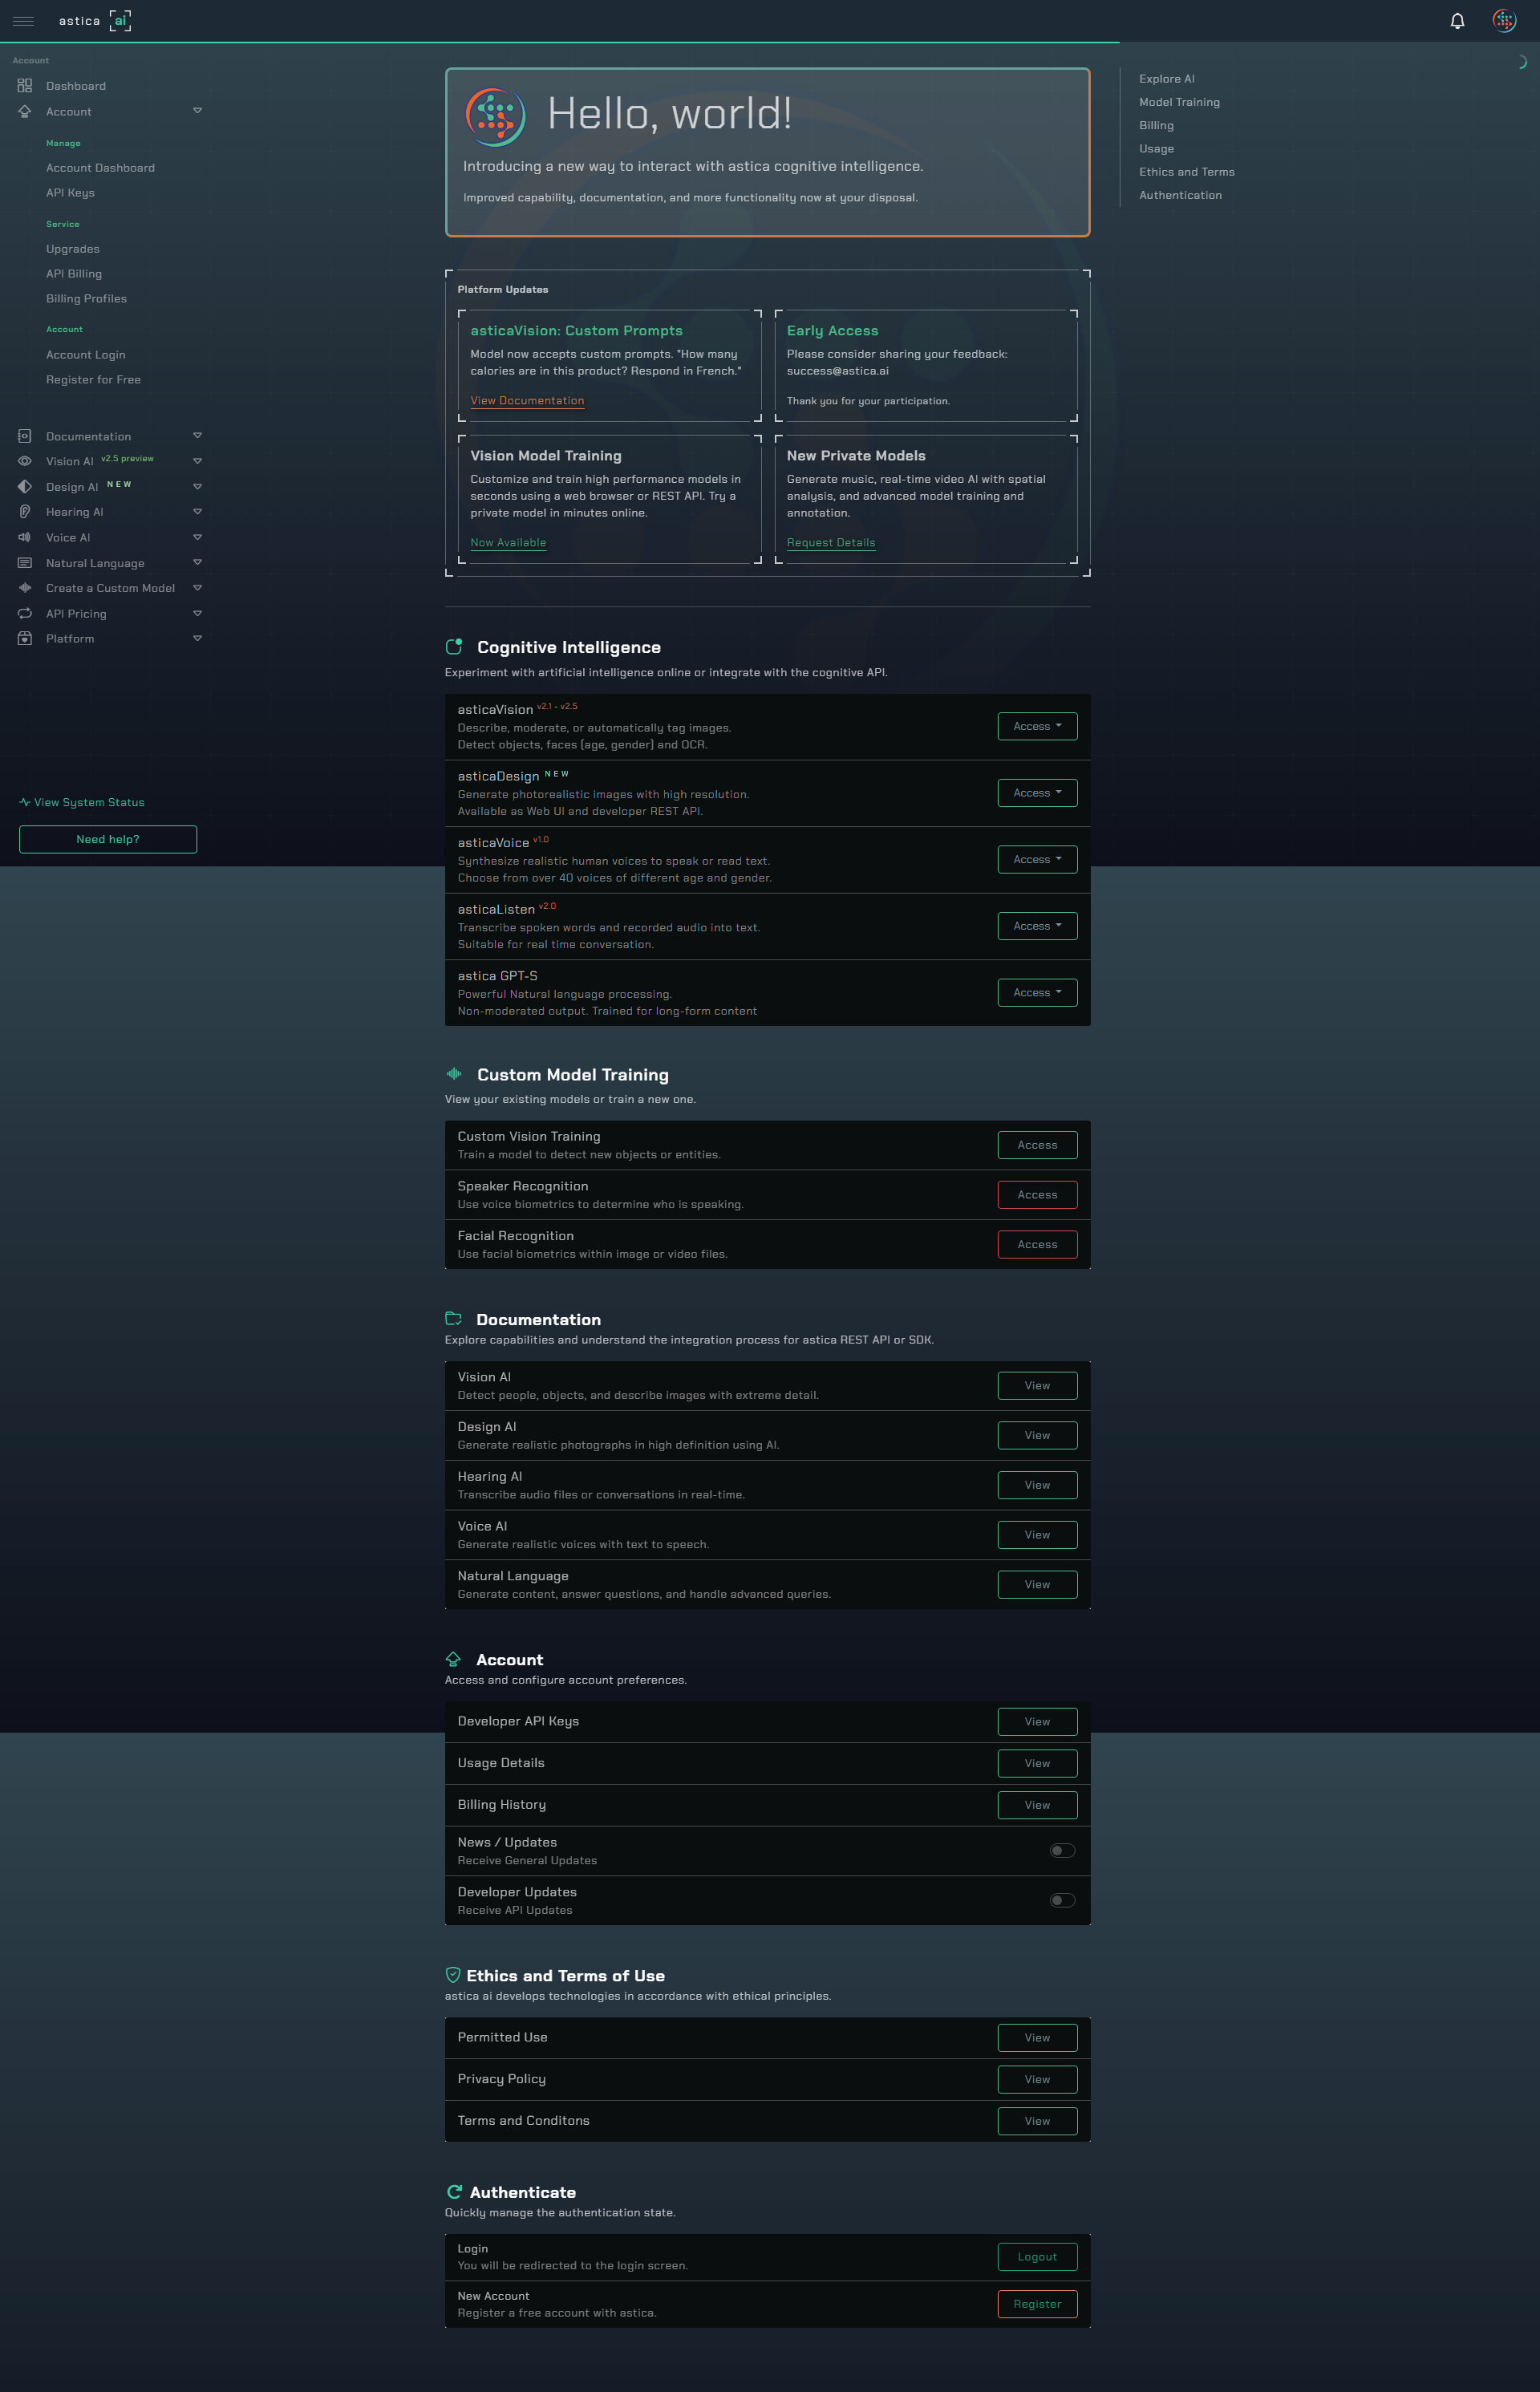The height and width of the screenshot is (2392, 1540).
Task: Open the asticaVoice Access dropdown
Action: point(1037,859)
